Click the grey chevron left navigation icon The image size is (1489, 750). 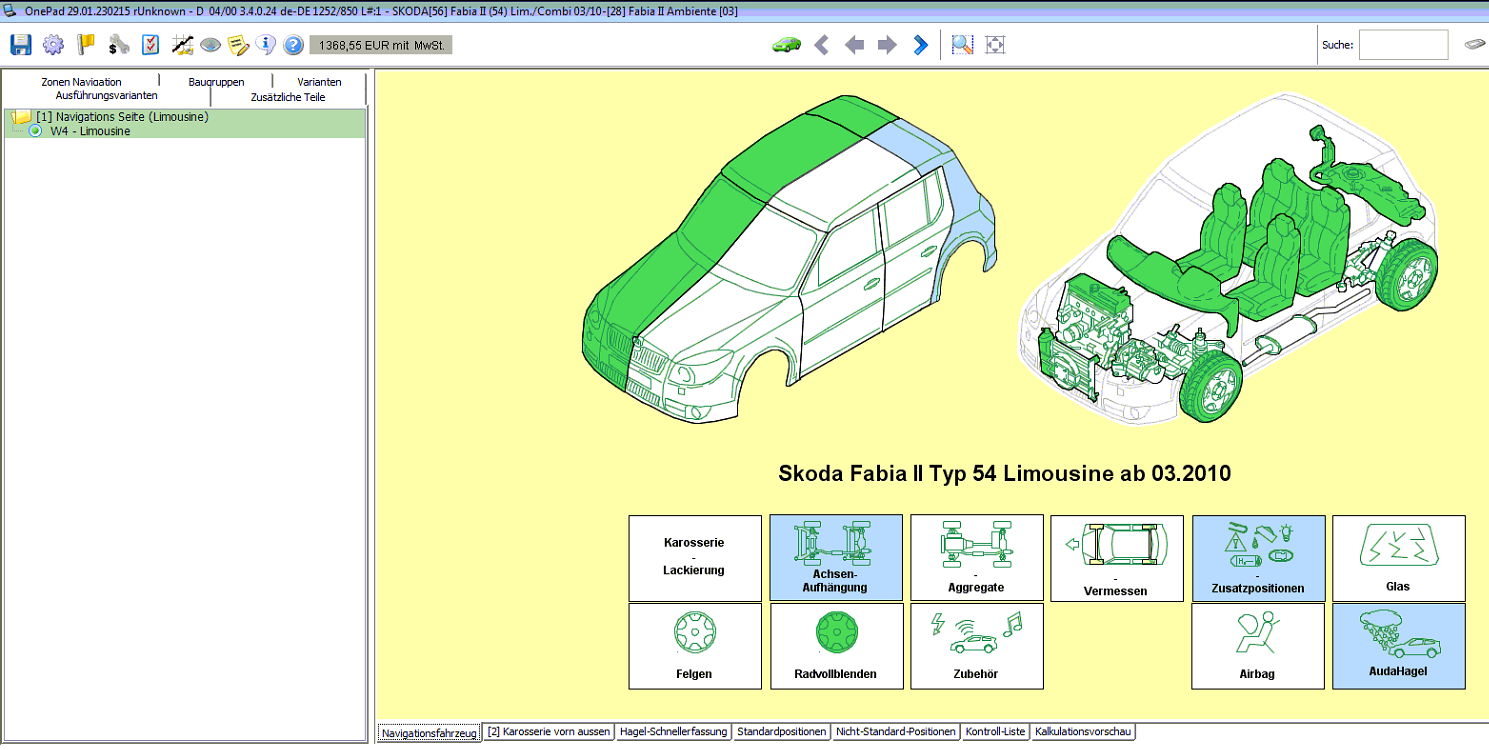pos(822,45)
